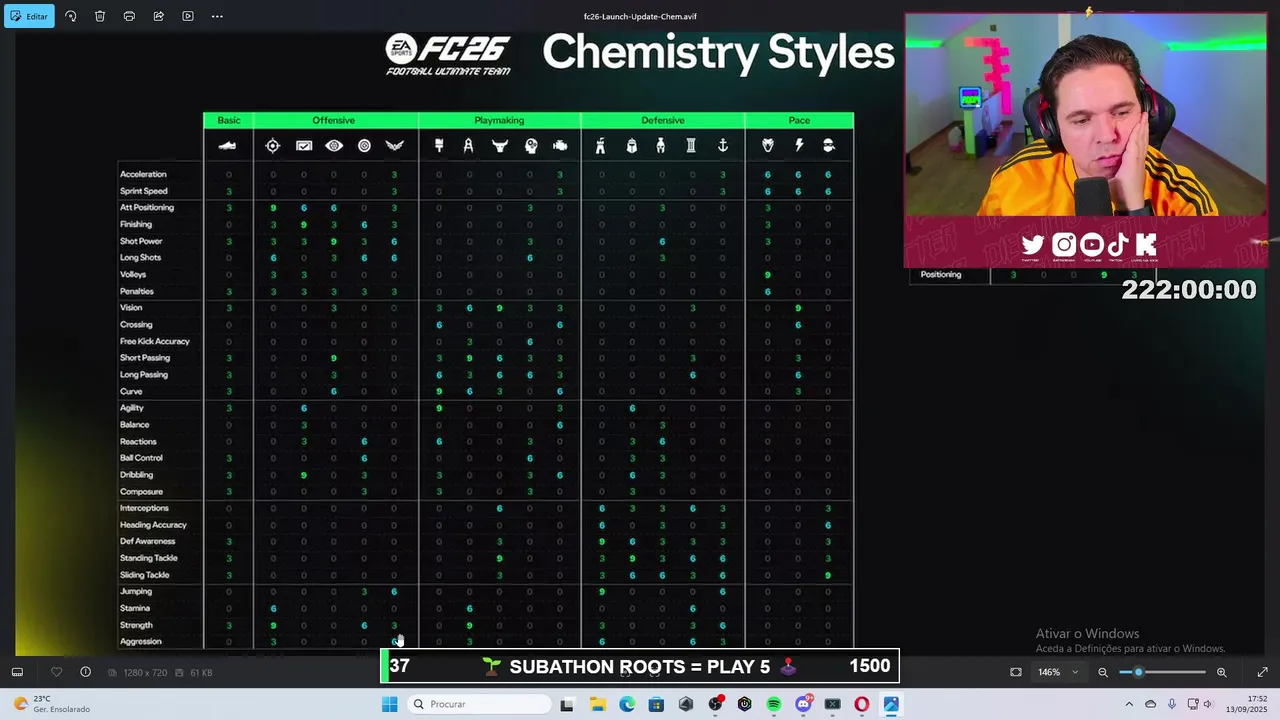This screenshot has width=1280, height=720.
Task: Click the Photos app icon on the taskbar
Action: pos(891,704)
